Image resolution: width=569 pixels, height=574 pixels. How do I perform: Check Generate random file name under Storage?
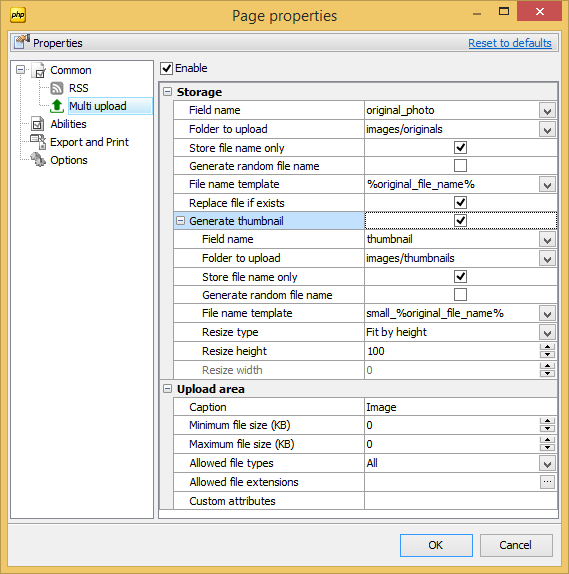460,165
